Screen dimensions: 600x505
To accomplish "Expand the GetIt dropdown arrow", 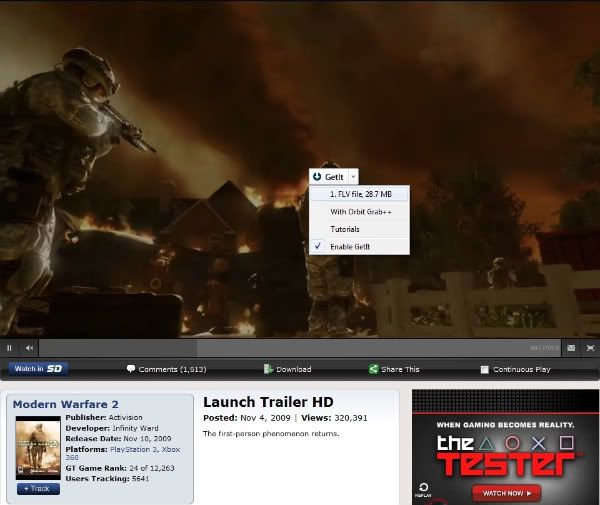I will pyautogui.click(x=353, y=177).
